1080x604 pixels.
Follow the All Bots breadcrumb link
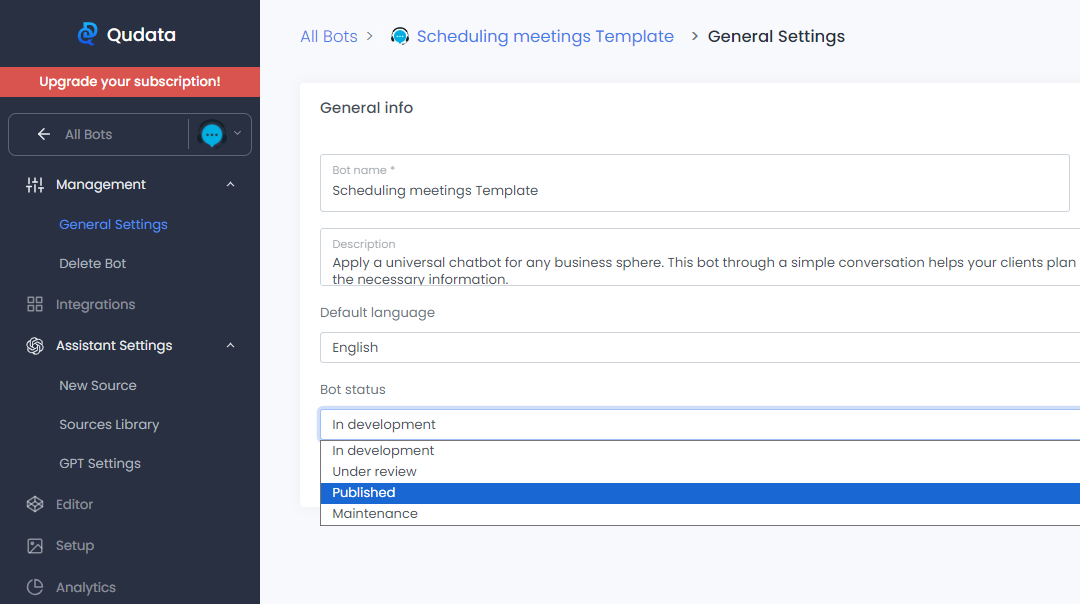[329, 37]
